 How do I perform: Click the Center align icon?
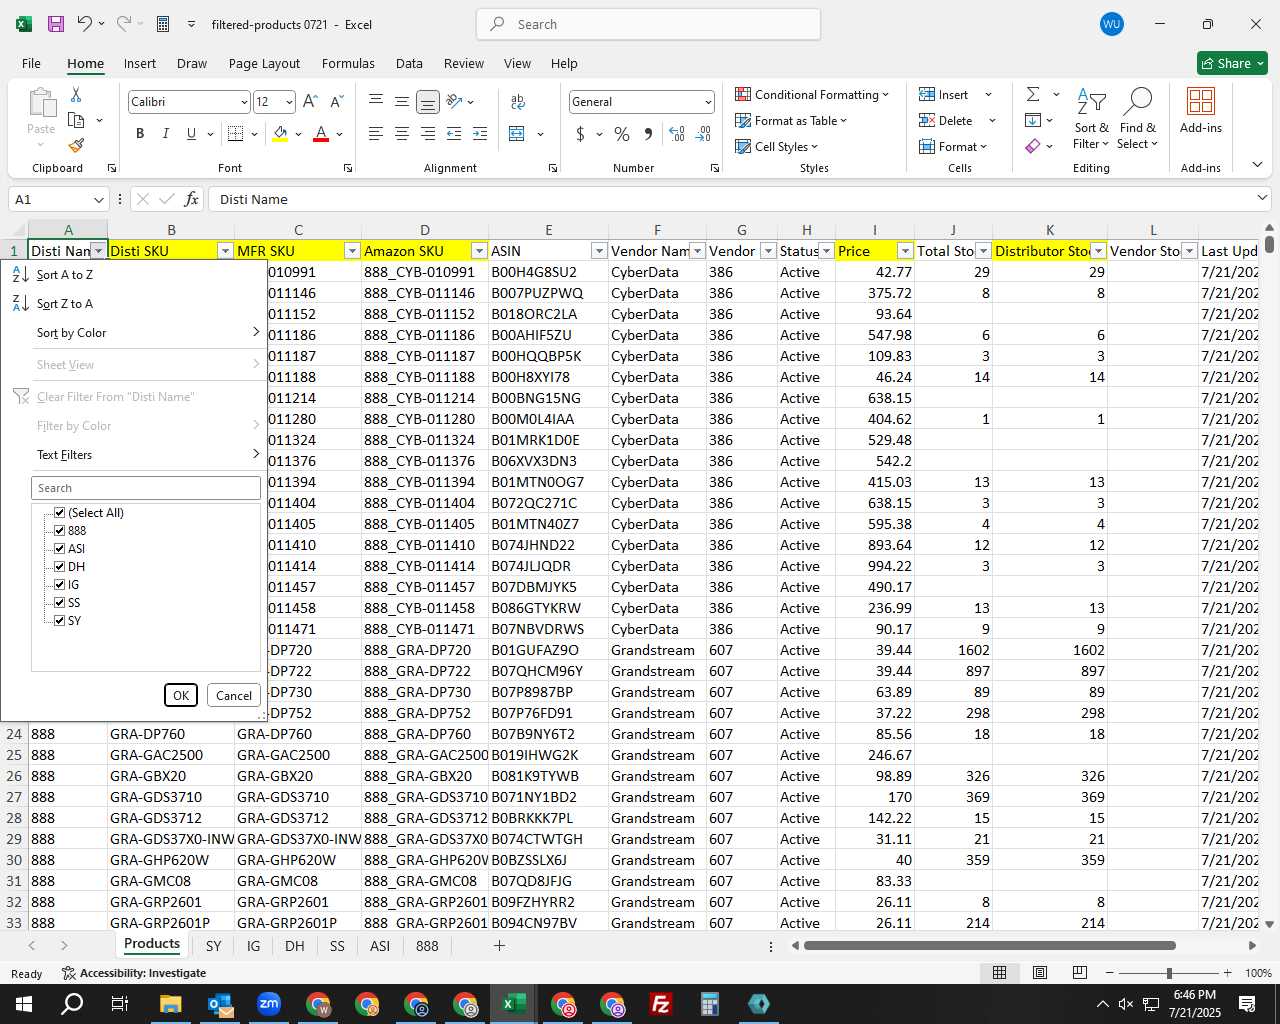tap(402, 134)
